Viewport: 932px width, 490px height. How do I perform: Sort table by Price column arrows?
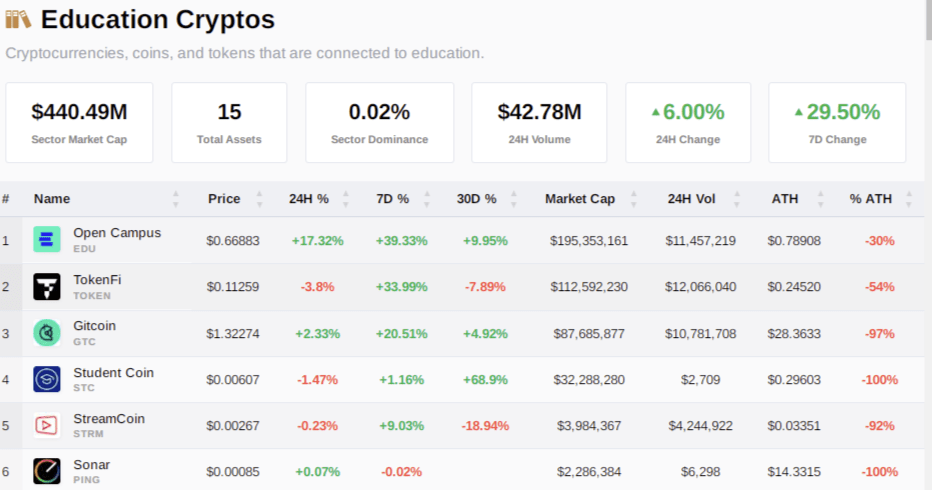(x=259, y=199)
